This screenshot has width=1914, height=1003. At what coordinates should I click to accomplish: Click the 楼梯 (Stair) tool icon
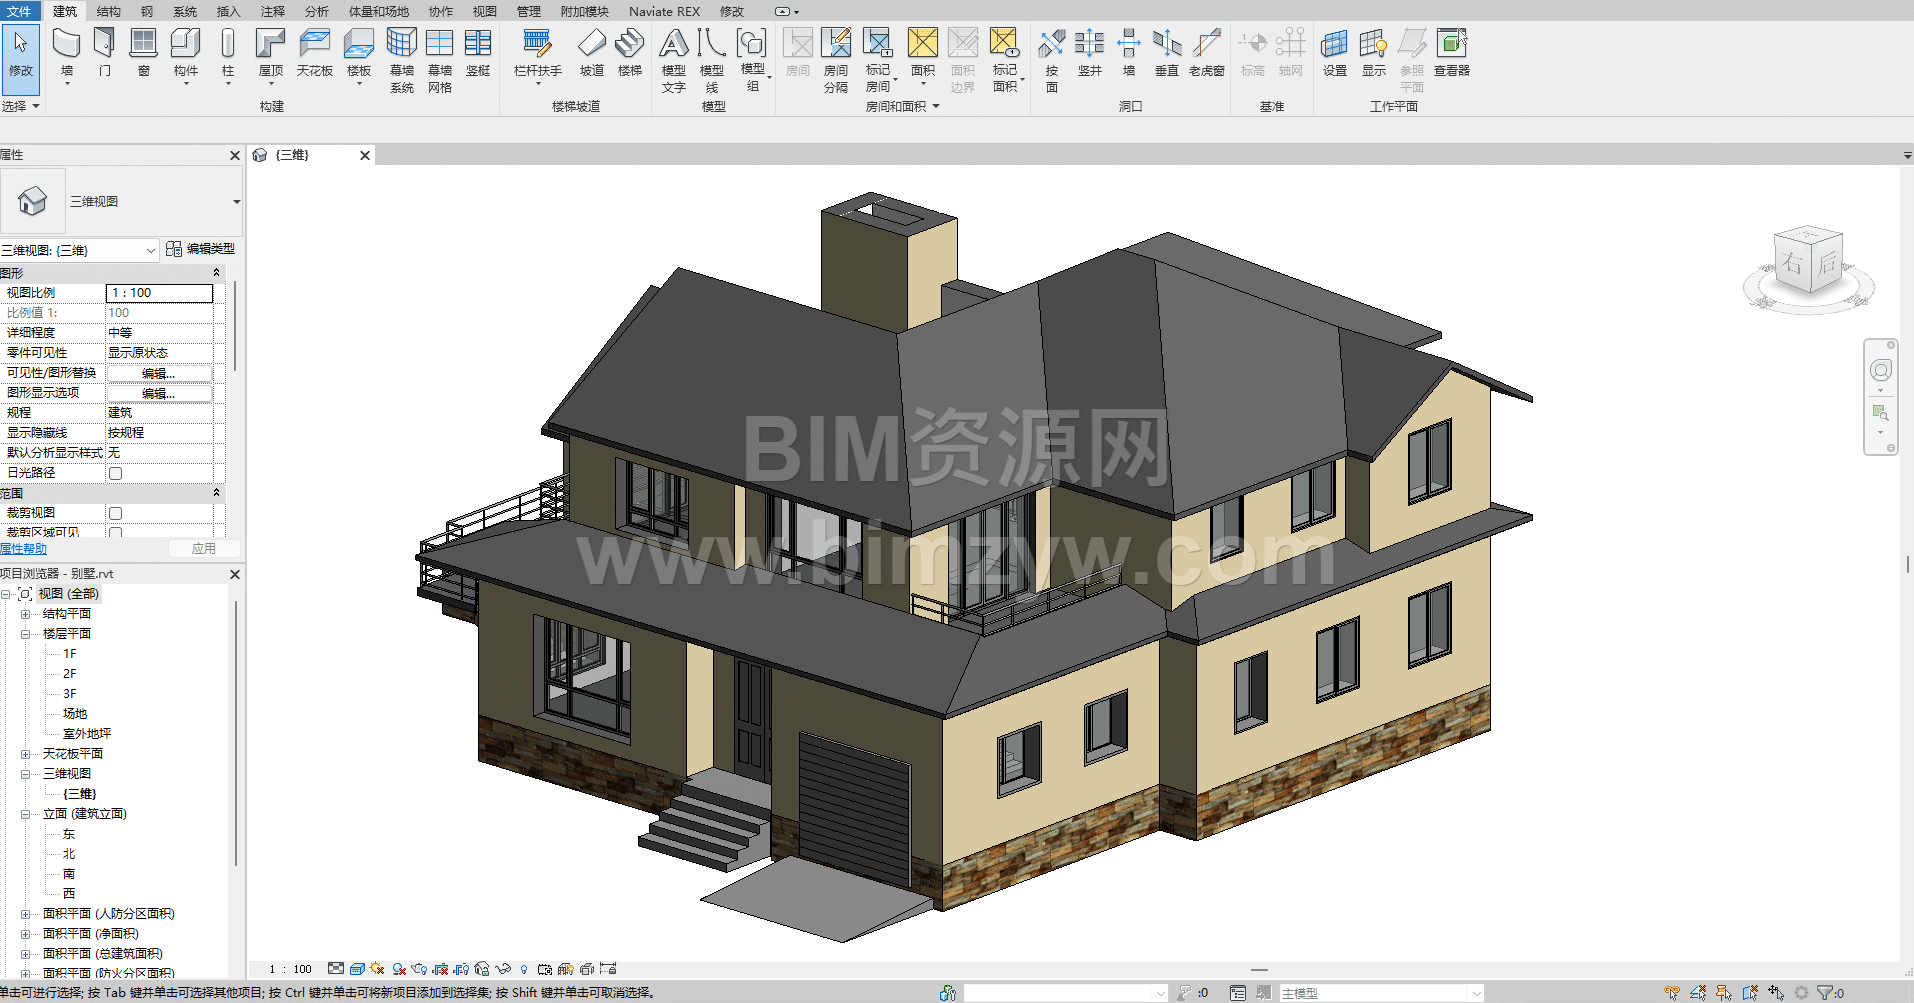coord(630,45)
